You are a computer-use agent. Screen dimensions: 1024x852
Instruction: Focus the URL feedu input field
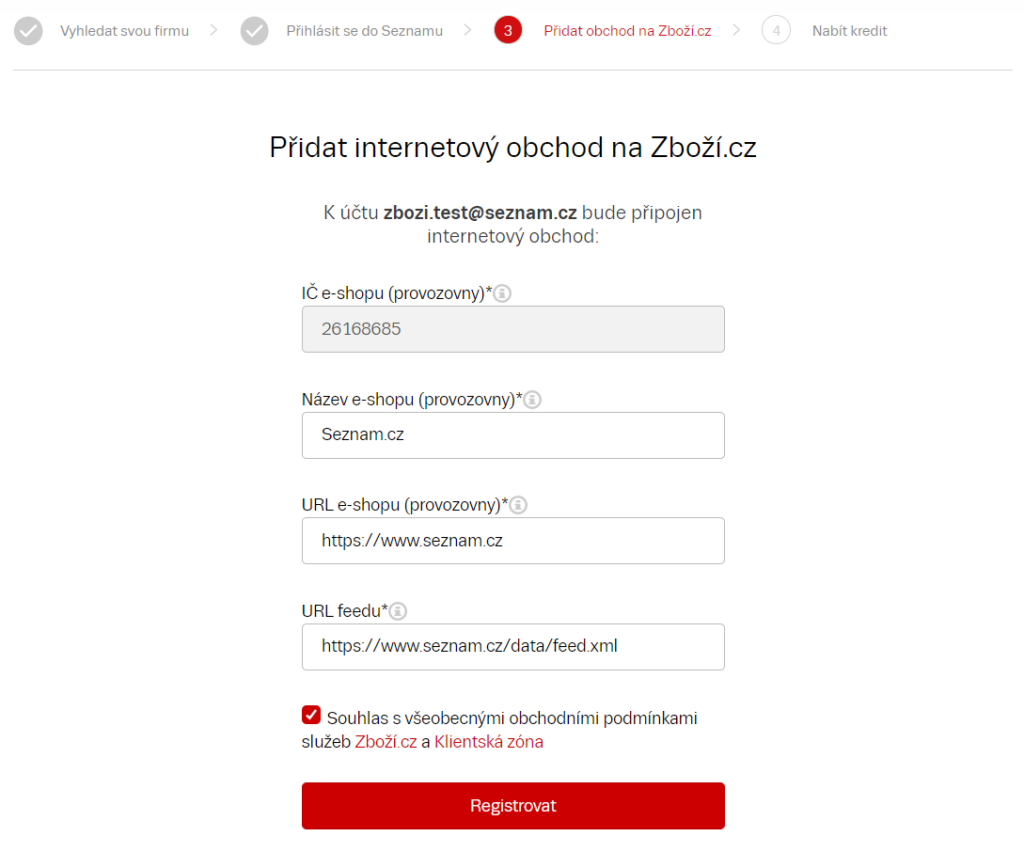pyautogui.click(x=513, y=647)
